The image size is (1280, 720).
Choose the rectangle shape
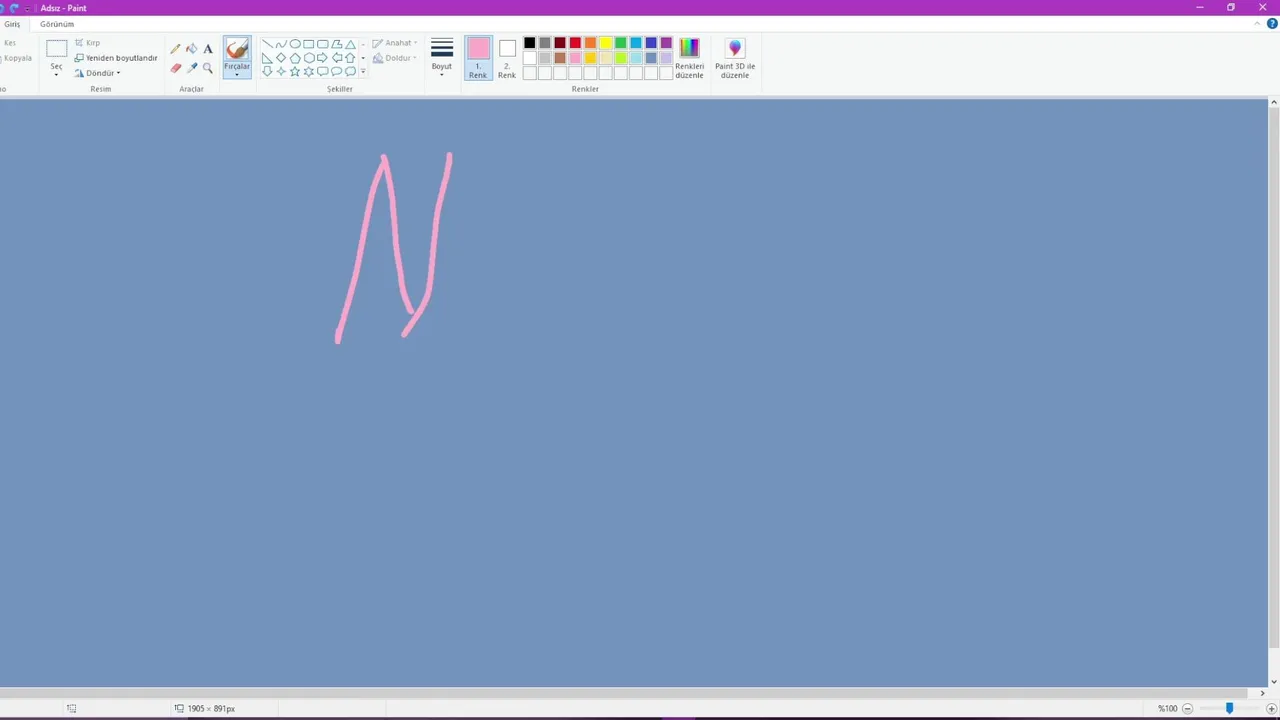click(x=309, y=44)
